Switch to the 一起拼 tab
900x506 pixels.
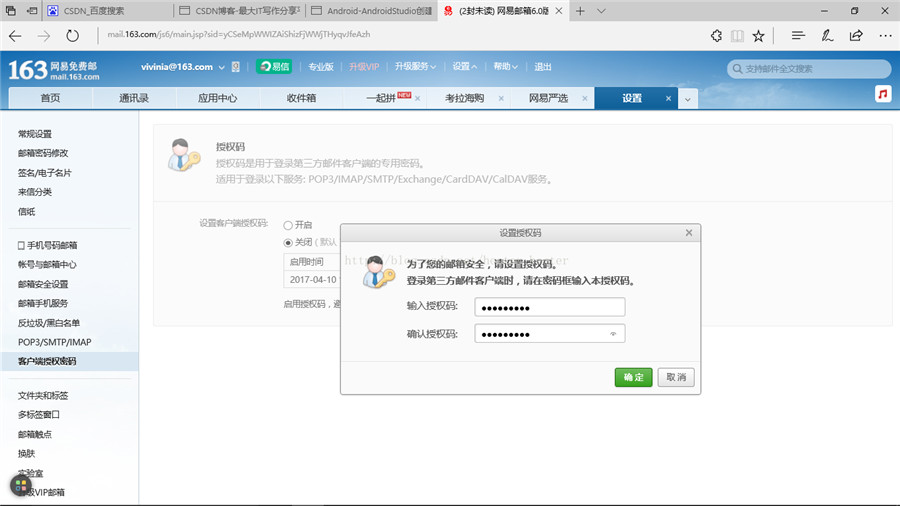click(381, 98)
